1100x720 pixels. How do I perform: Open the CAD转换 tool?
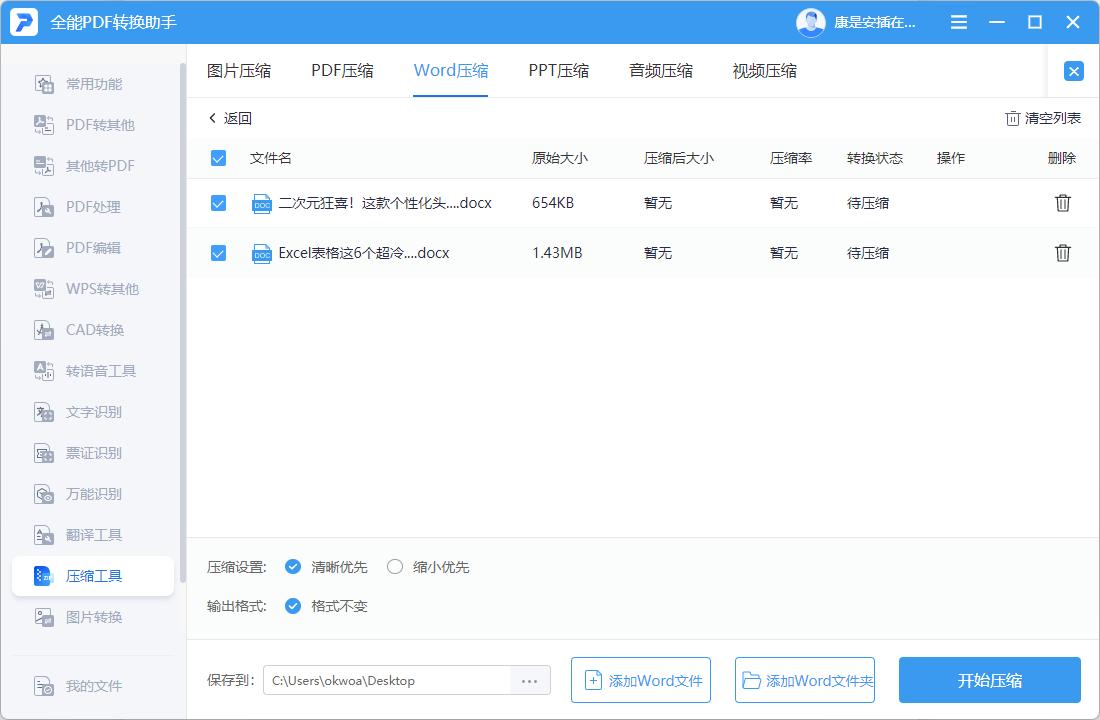tap(85, 329)
